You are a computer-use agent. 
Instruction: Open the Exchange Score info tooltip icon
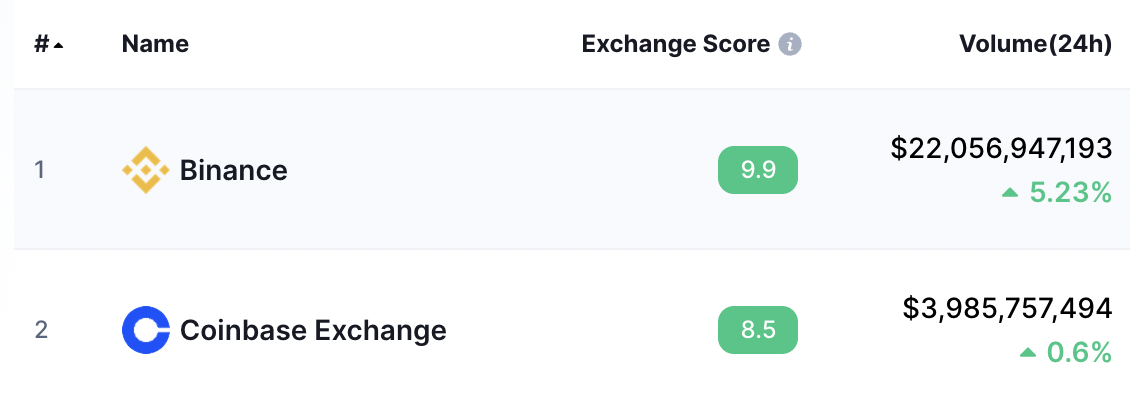click(x=790, y=45)
